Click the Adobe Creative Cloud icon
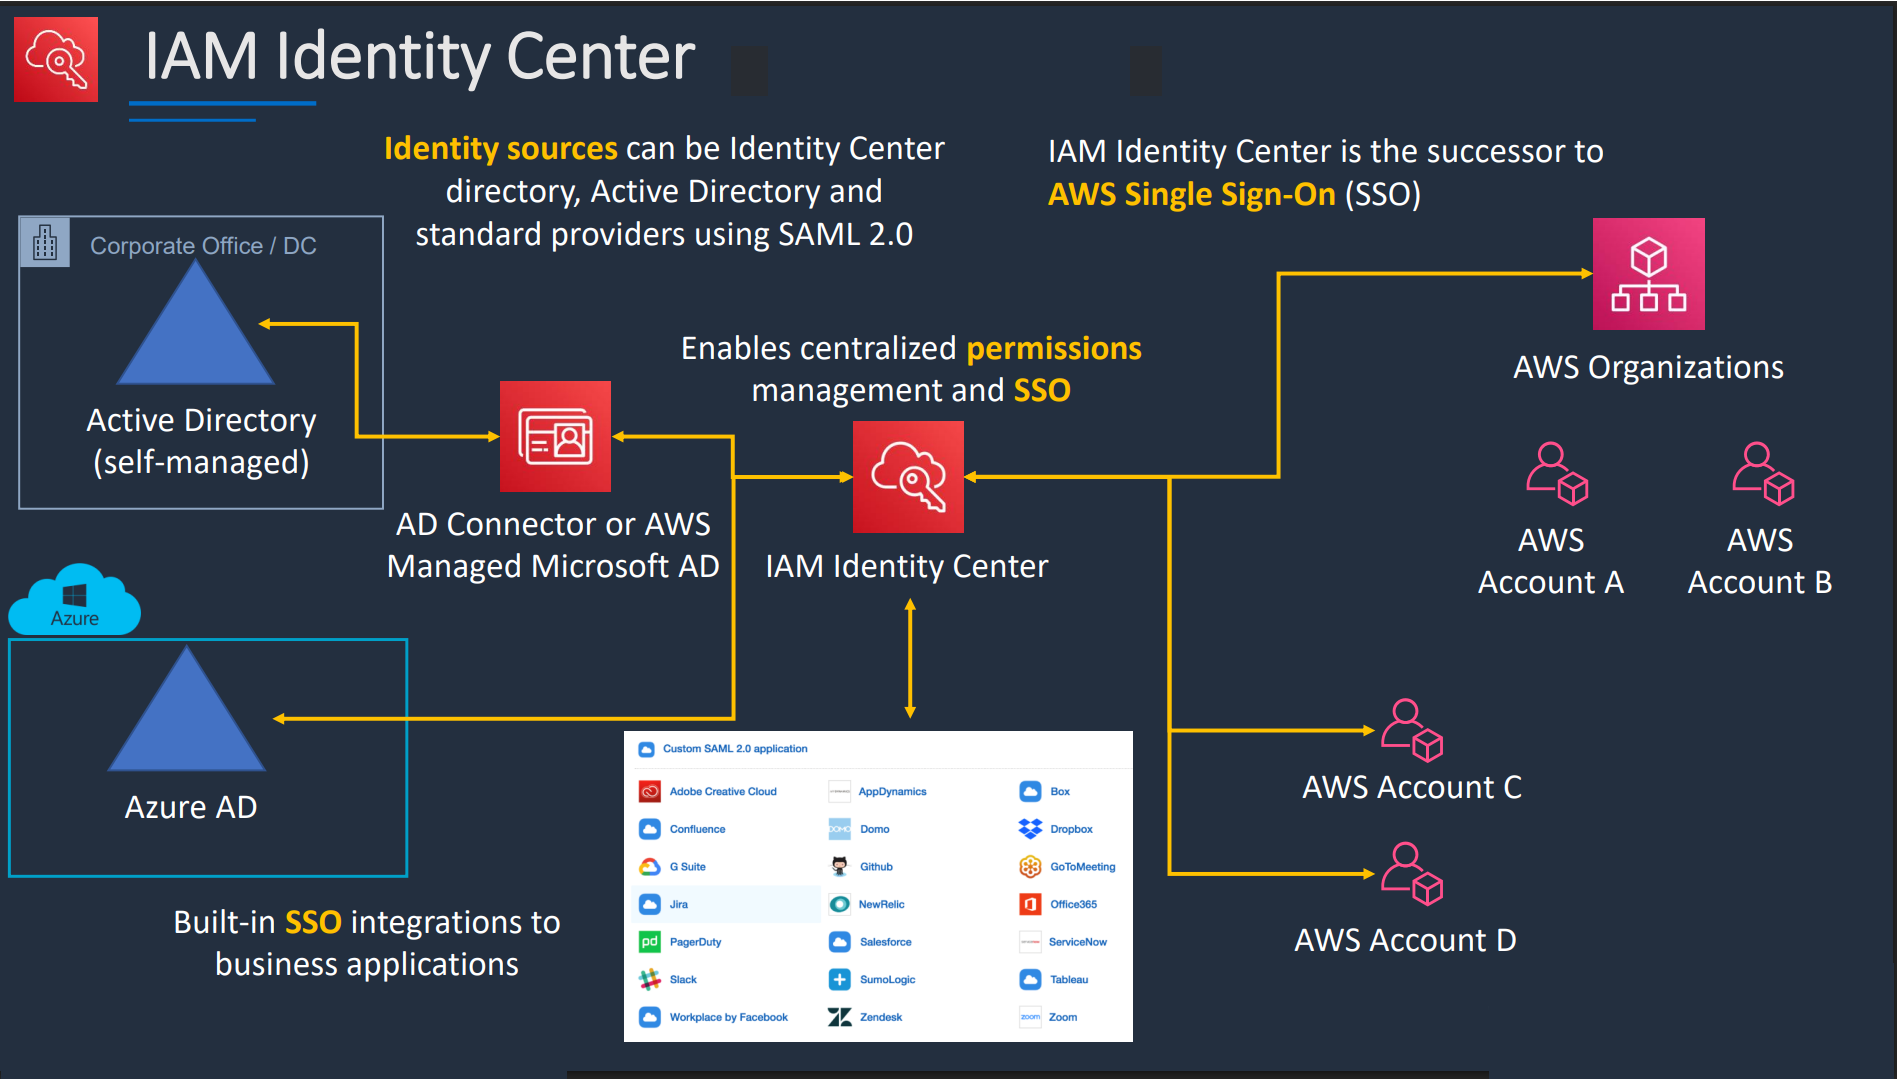1898x1079 pixels. pos(650,792)
